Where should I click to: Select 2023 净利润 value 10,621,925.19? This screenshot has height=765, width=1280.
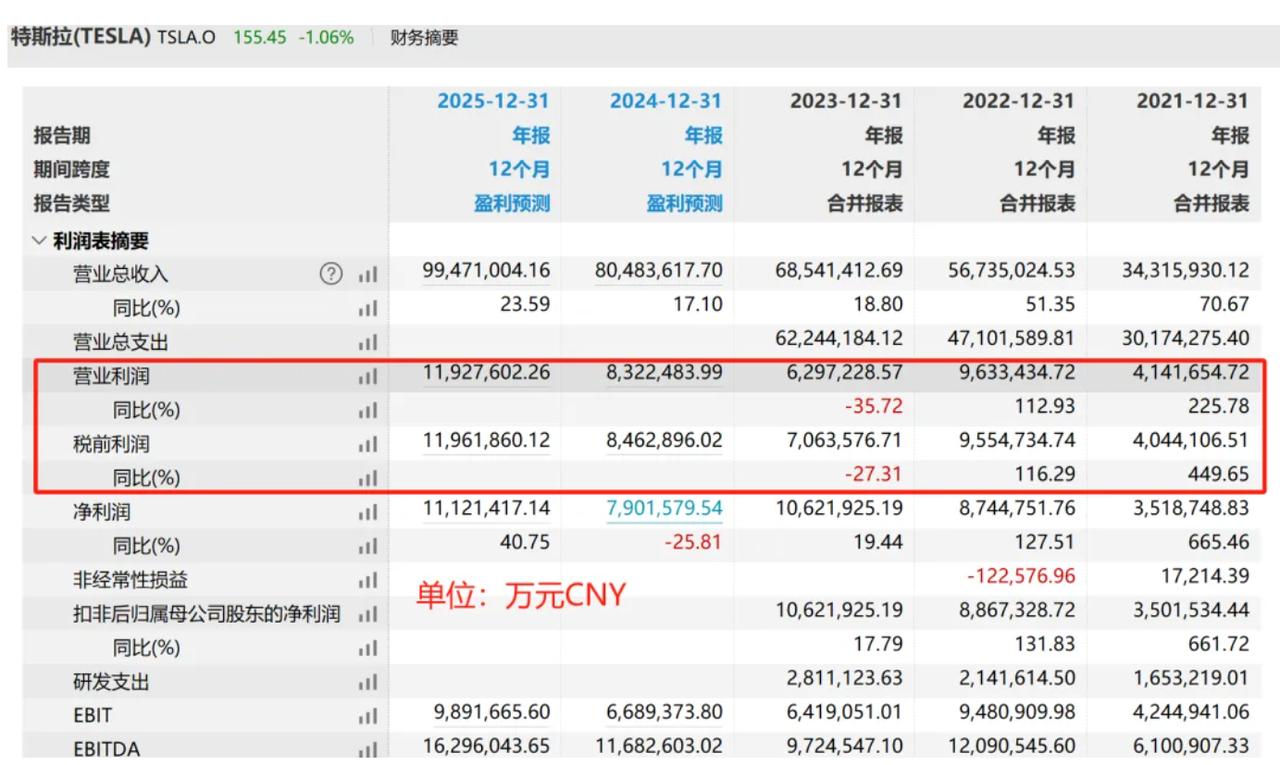tap(839, 508)
